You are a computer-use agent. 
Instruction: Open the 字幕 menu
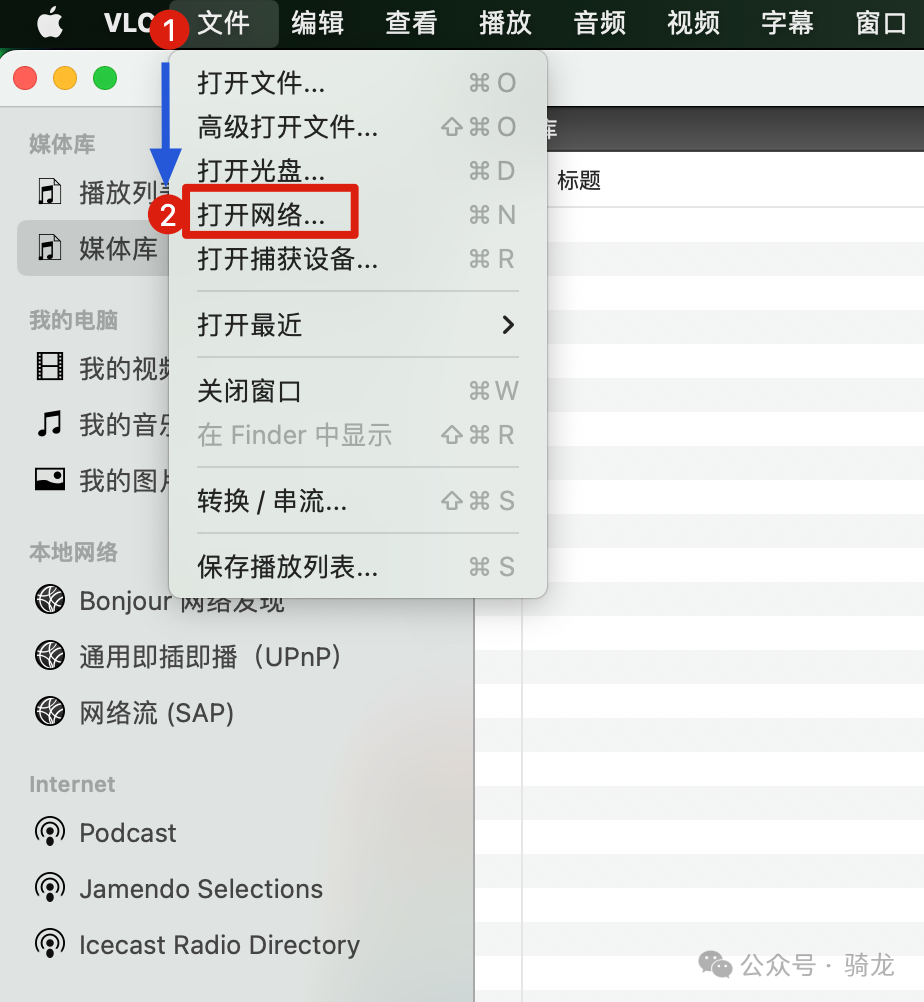(x=787, y=24)
